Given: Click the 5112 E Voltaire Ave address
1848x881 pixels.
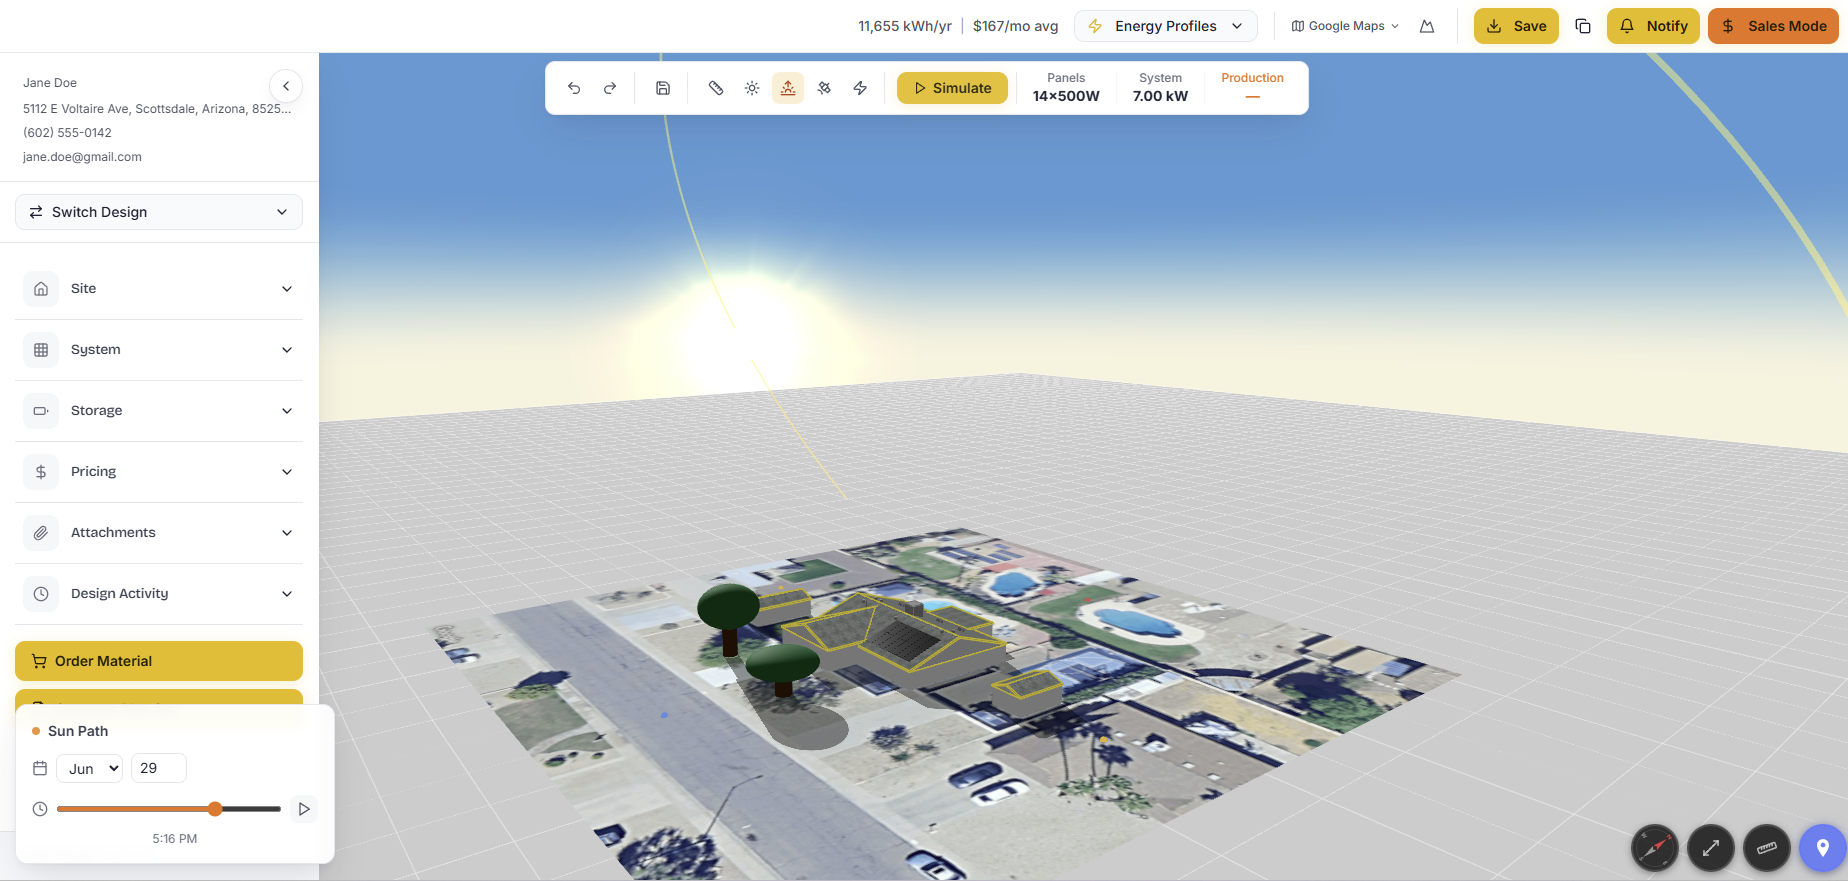Looking at the screenshot, I should [157, 109].
